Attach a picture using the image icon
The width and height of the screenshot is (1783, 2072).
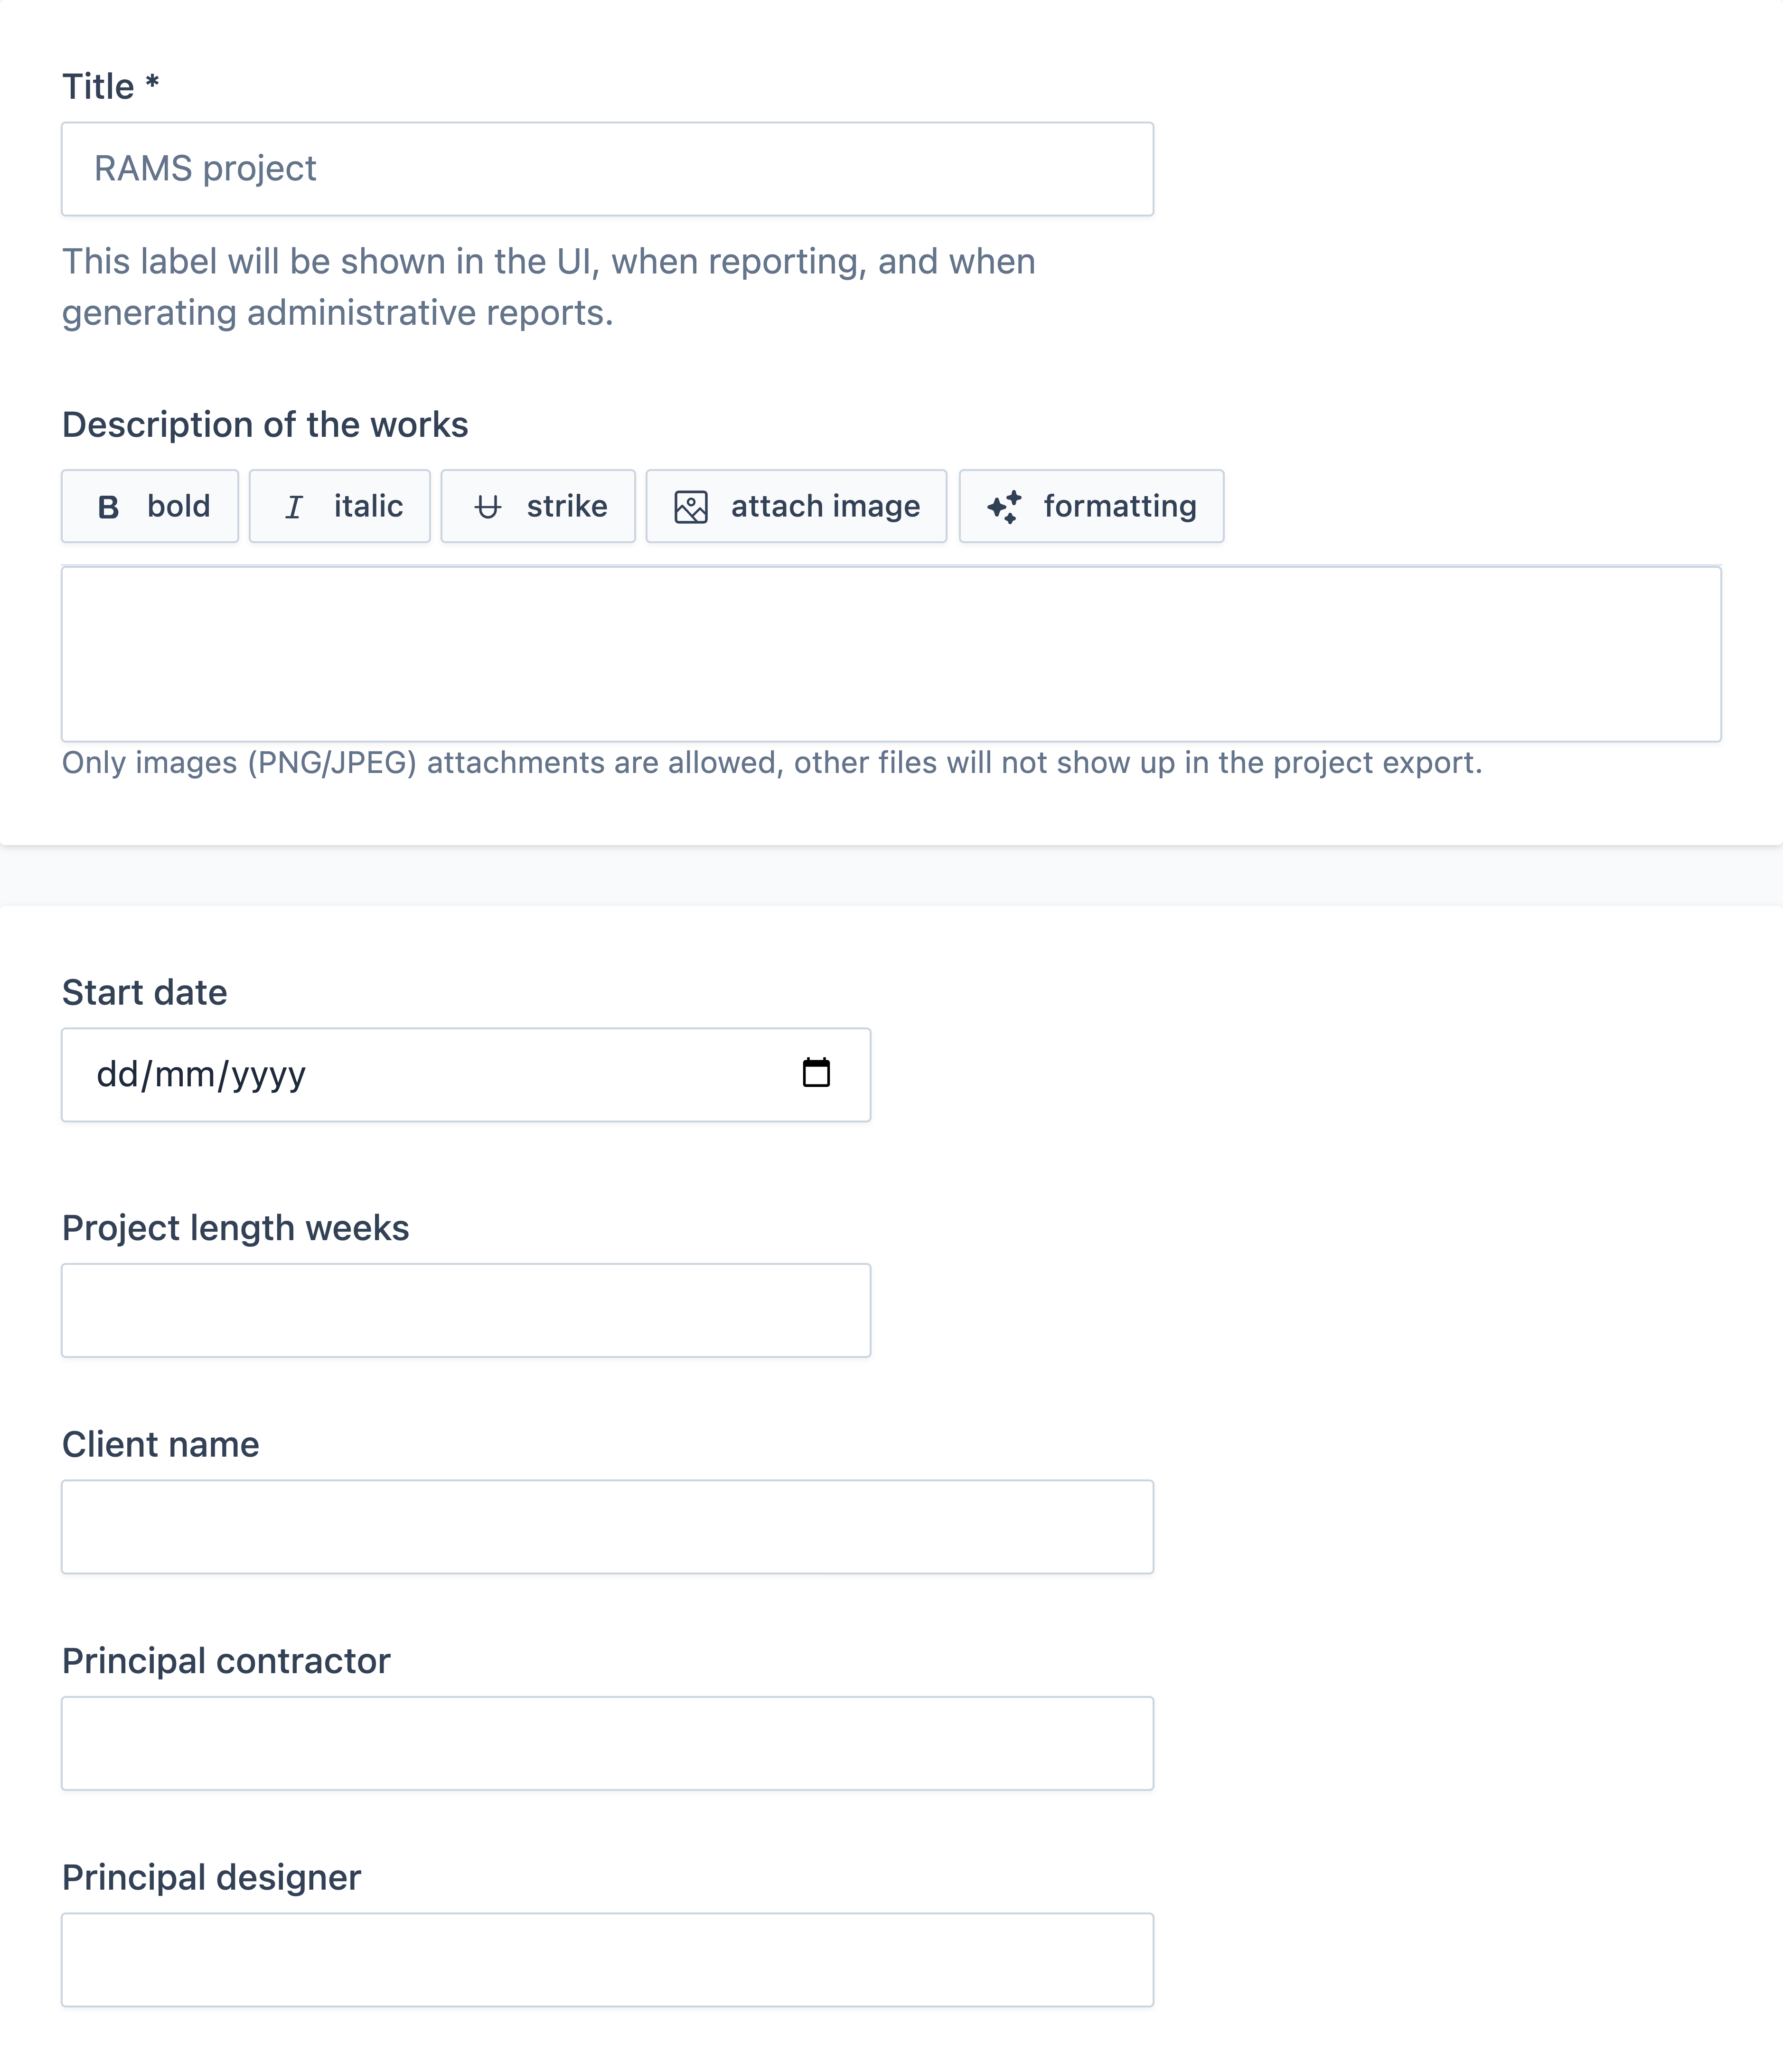(691, 507)
